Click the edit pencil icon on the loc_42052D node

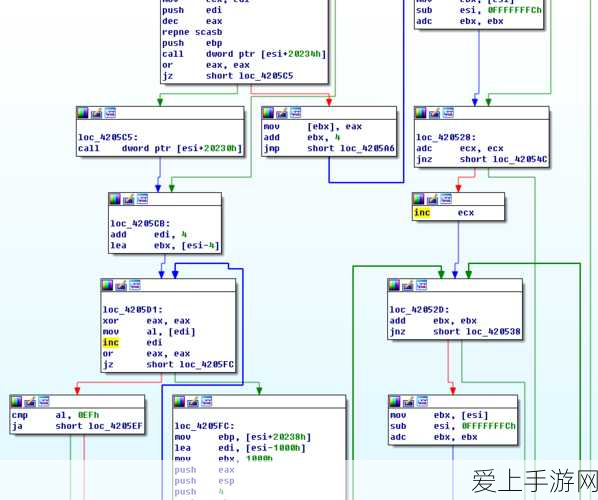pos(407,285)
